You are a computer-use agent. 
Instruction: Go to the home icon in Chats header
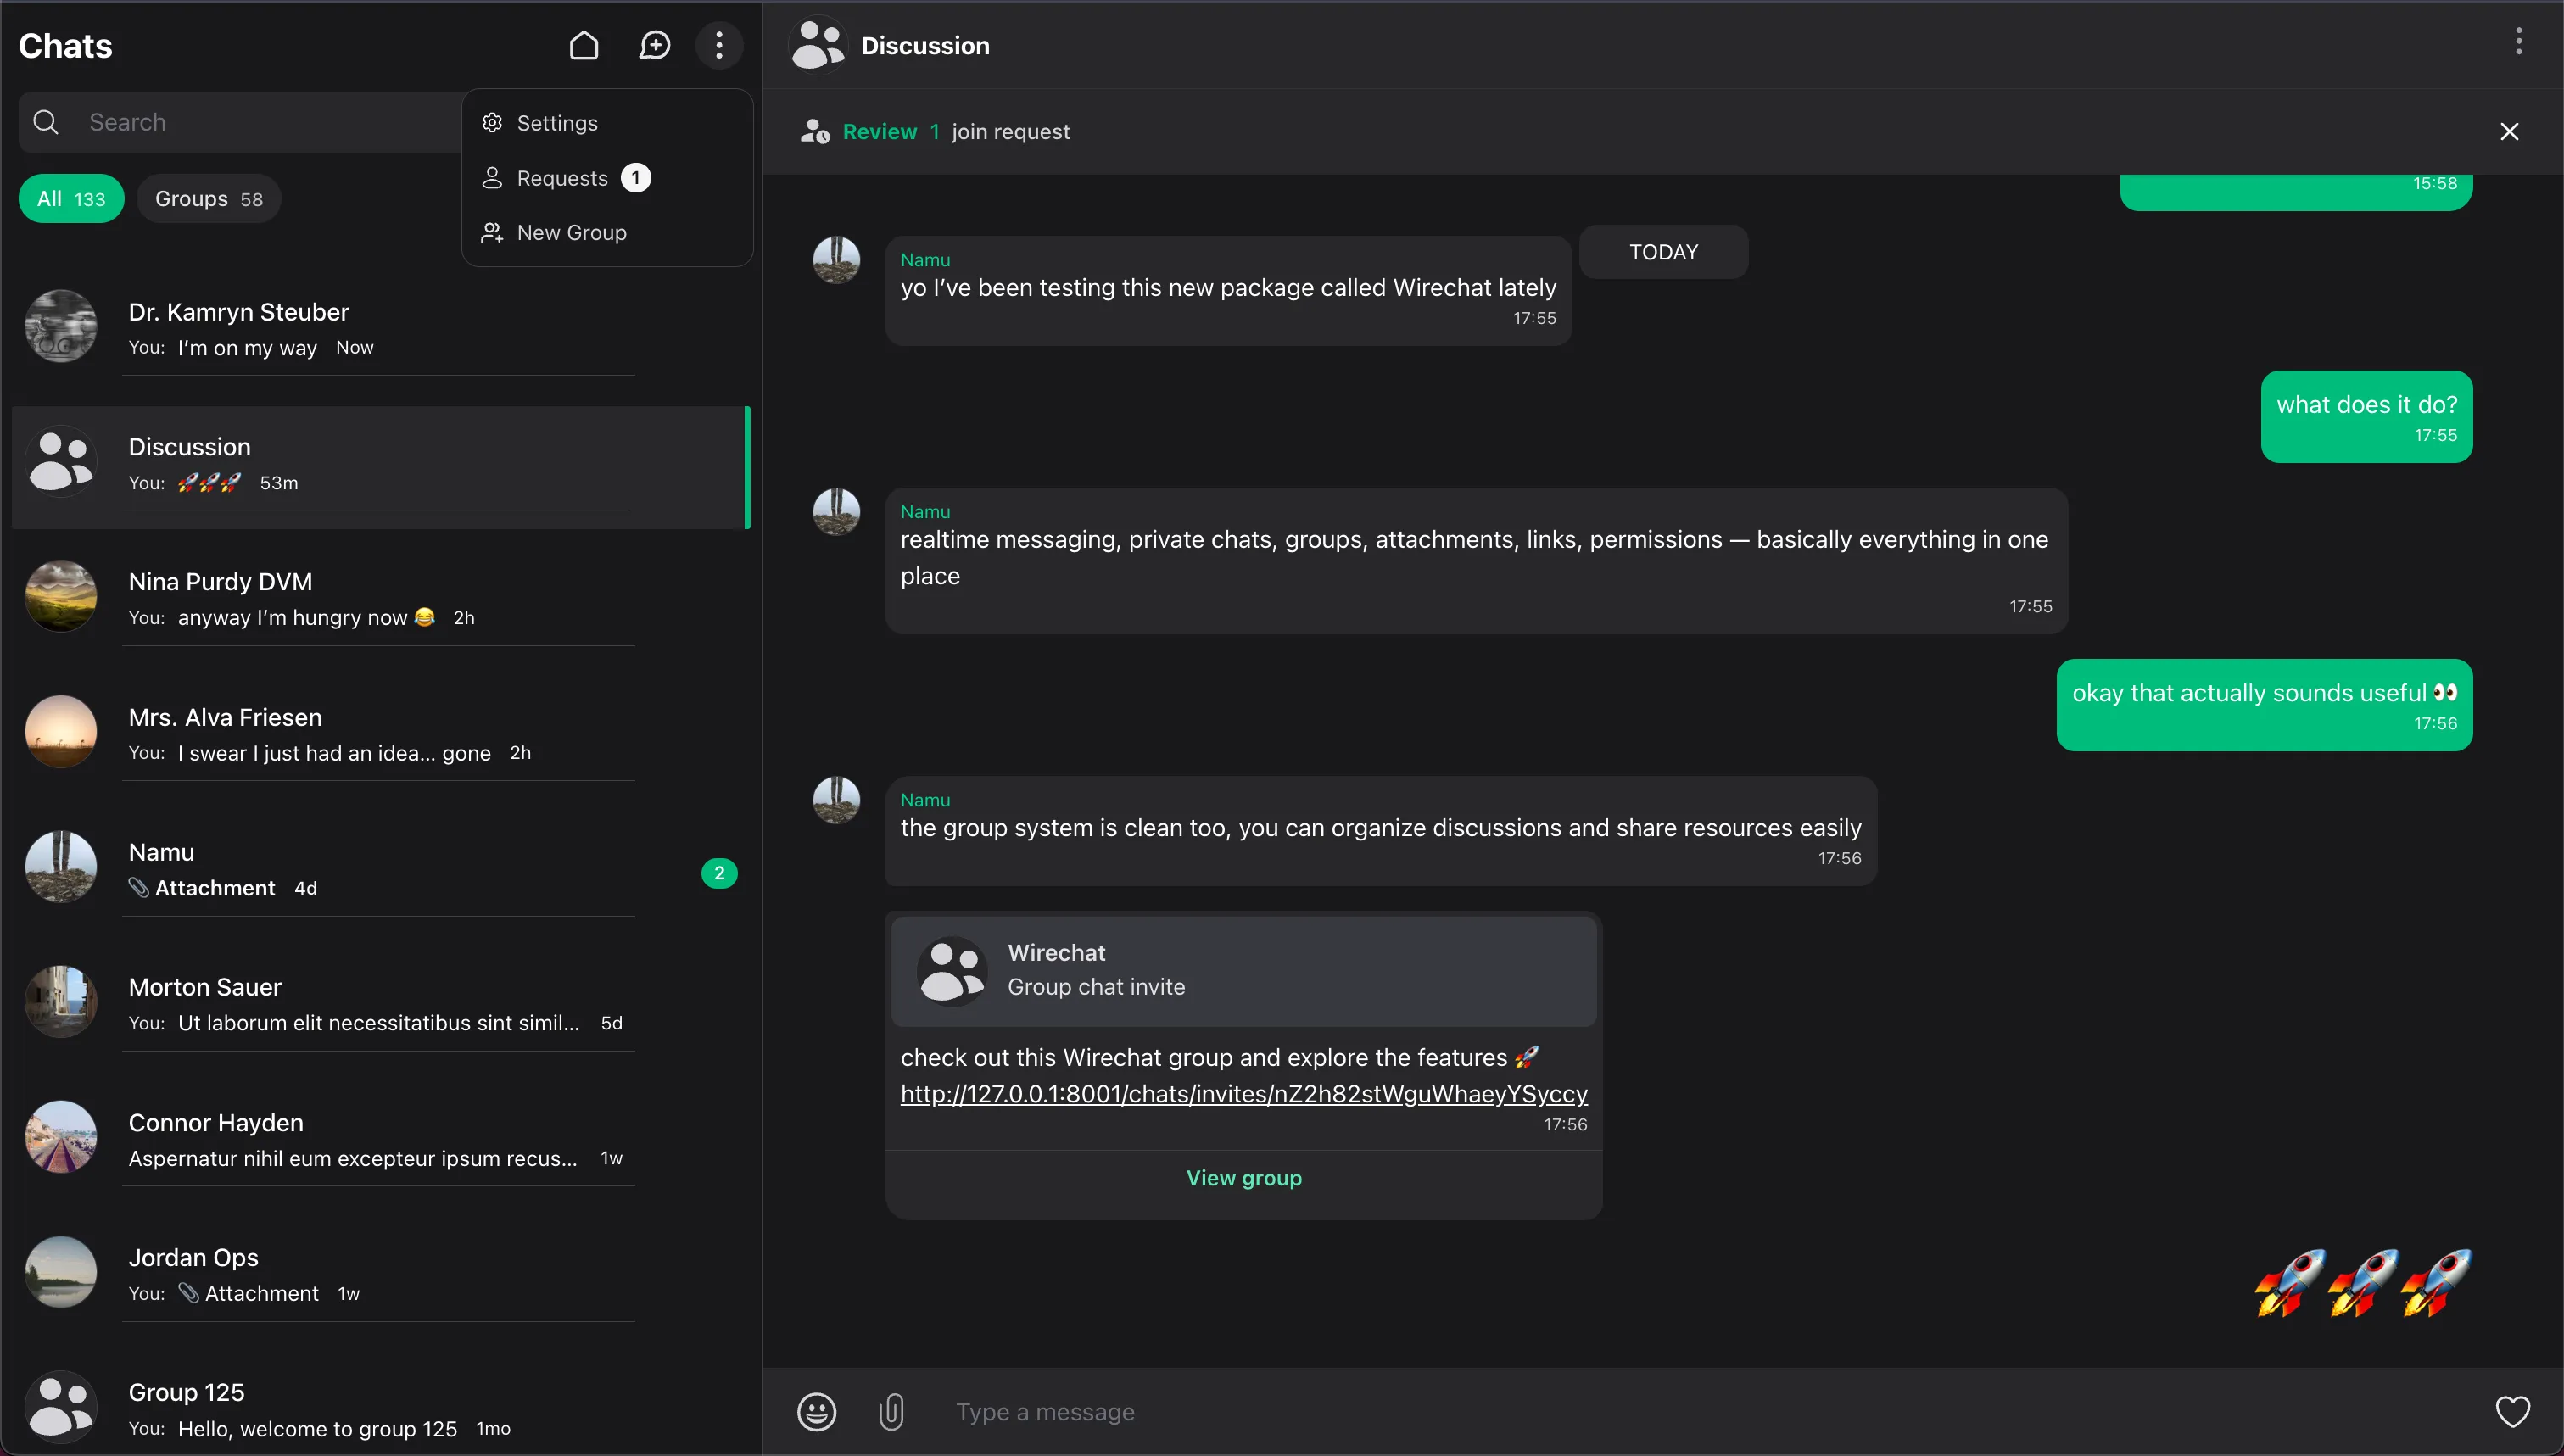click(x=584, y=45)
